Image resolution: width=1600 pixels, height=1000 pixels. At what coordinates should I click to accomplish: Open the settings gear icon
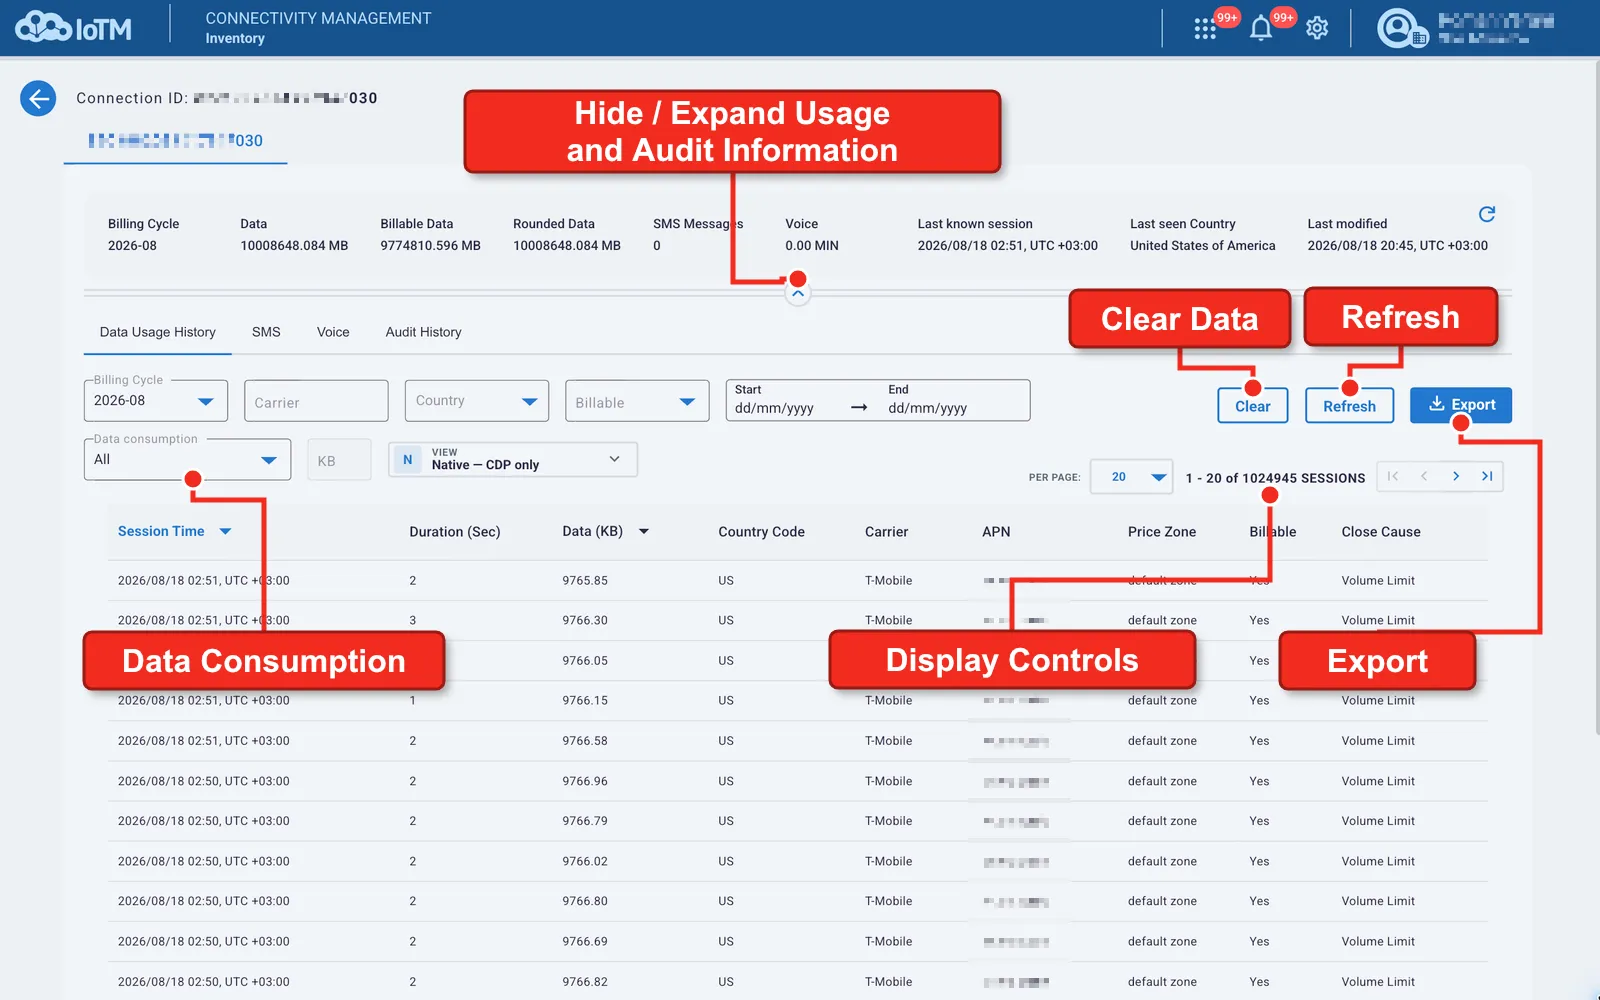click(x=1317, y=28)
